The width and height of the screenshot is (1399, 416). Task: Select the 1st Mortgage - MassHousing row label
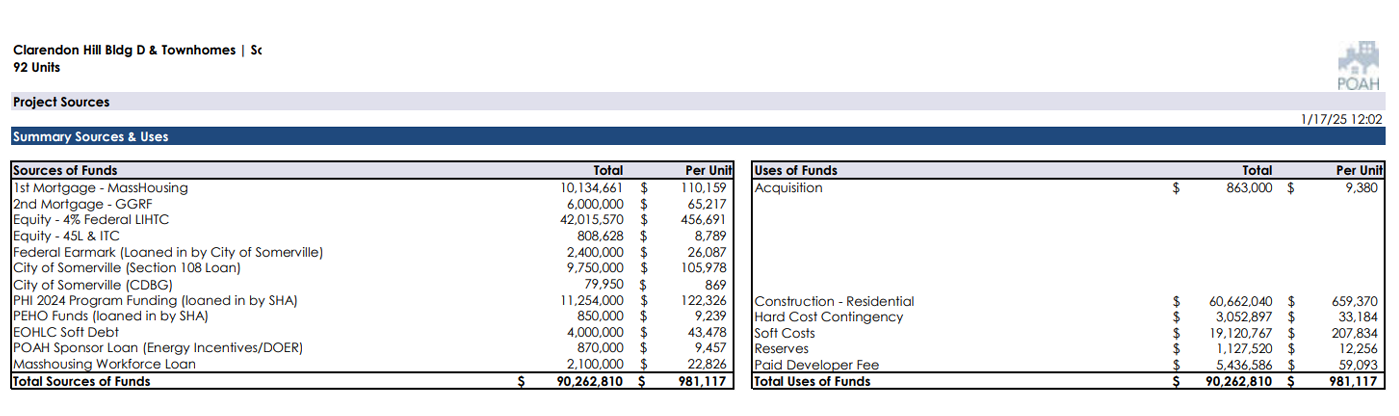click(x=100, y=187)
